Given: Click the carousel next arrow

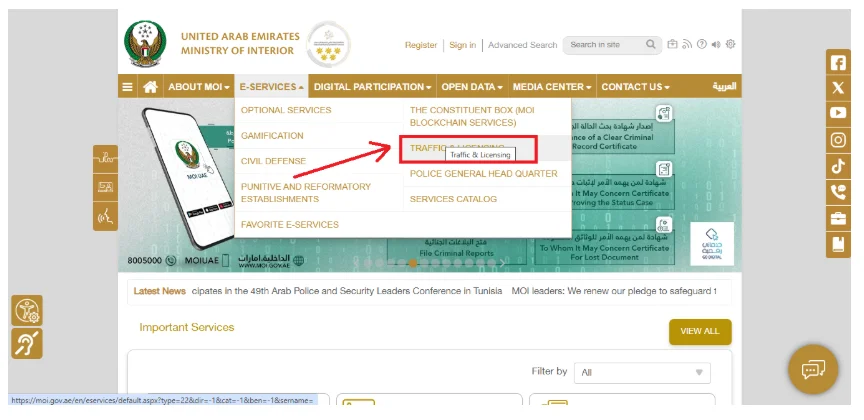Looking at the screenshot, I should pyautogui.click(x=502, y=263).
